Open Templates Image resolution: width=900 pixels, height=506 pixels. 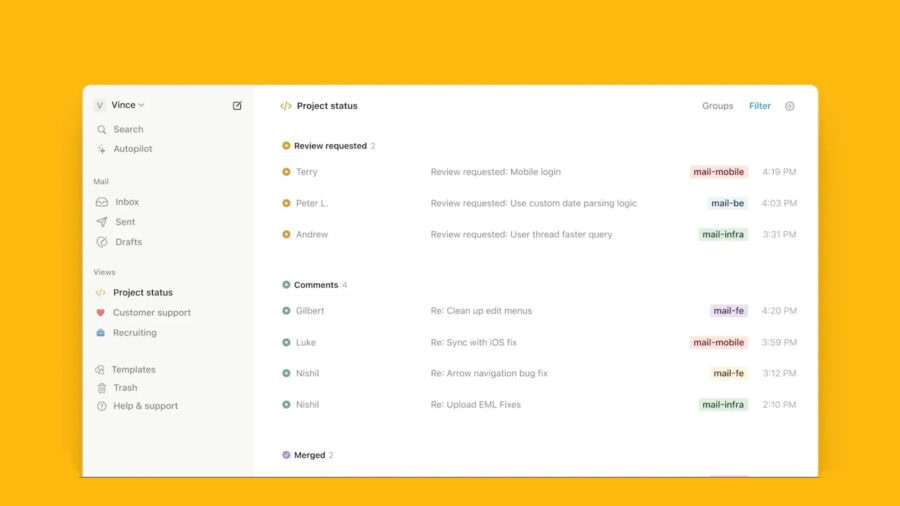(134, 369)
